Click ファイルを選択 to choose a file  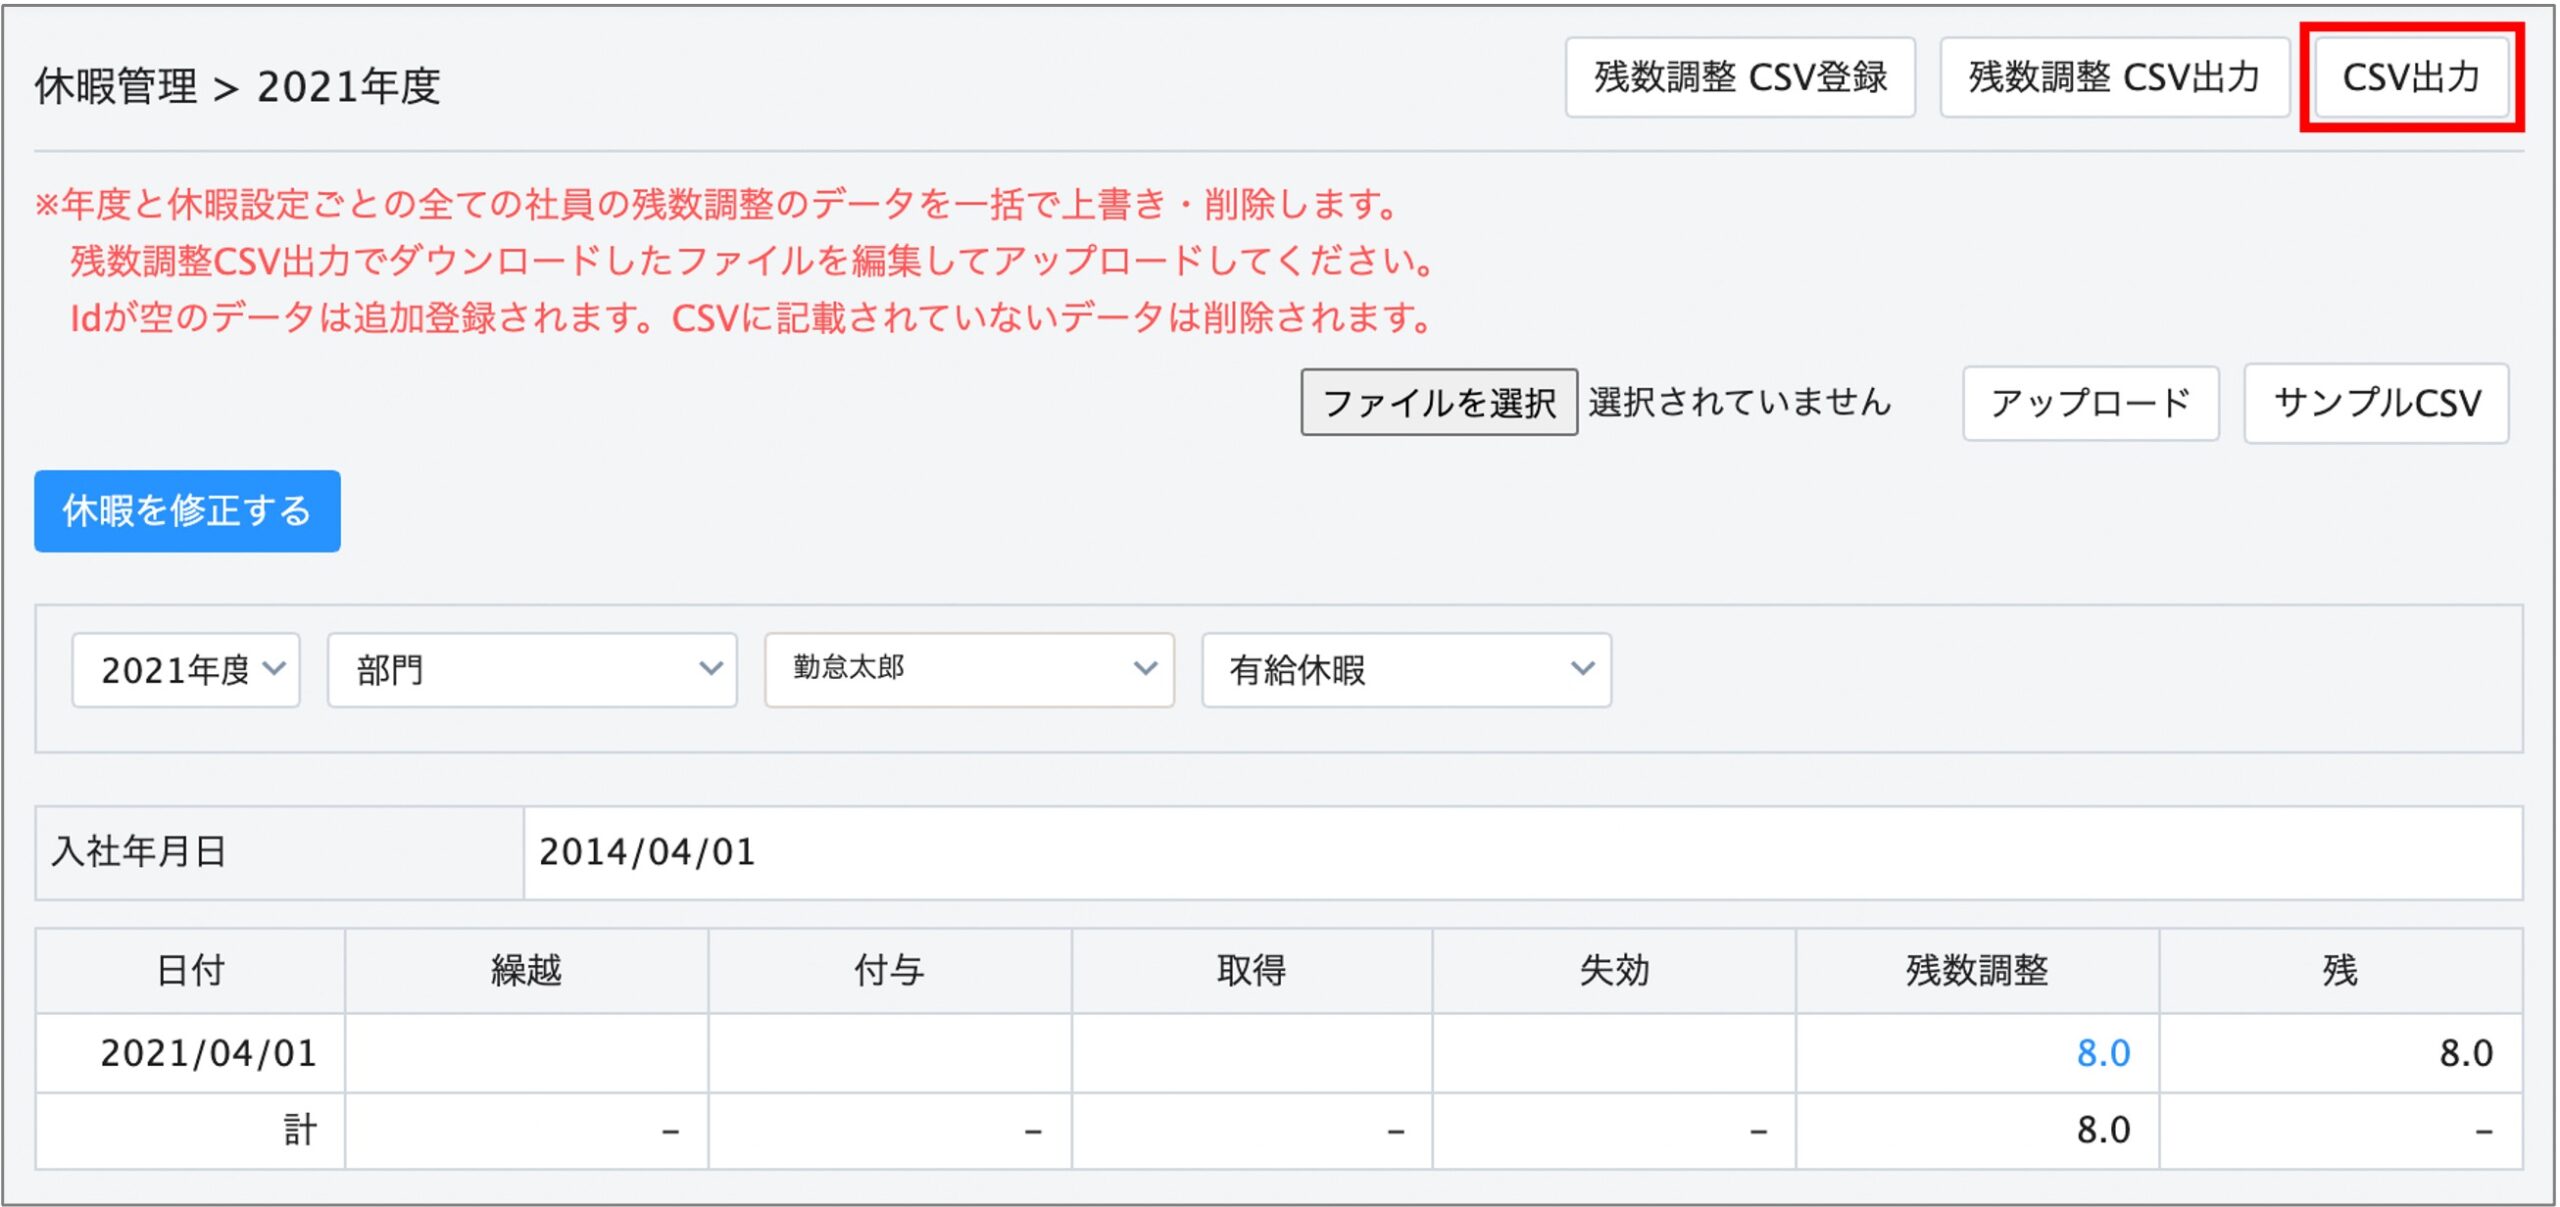pyautogui.click(x=1440, y=403)
